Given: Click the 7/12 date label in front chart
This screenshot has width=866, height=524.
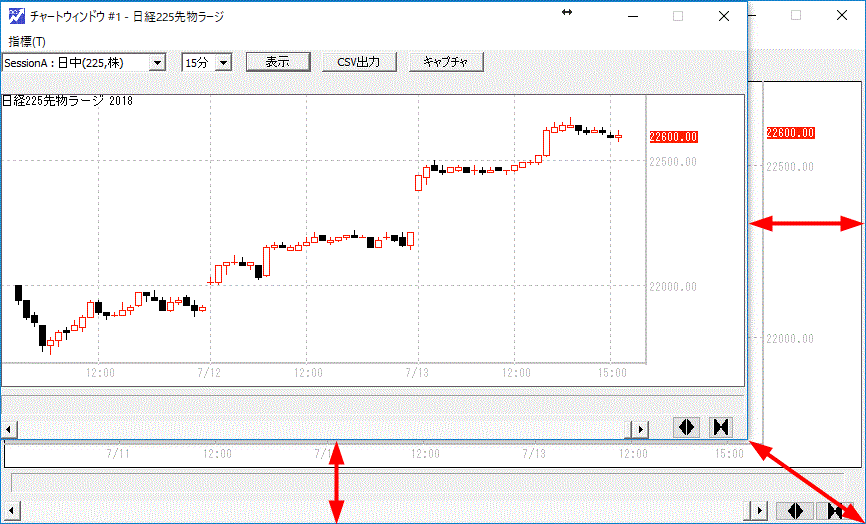Looking at the screenshot, I should click(x=209, y=373).
